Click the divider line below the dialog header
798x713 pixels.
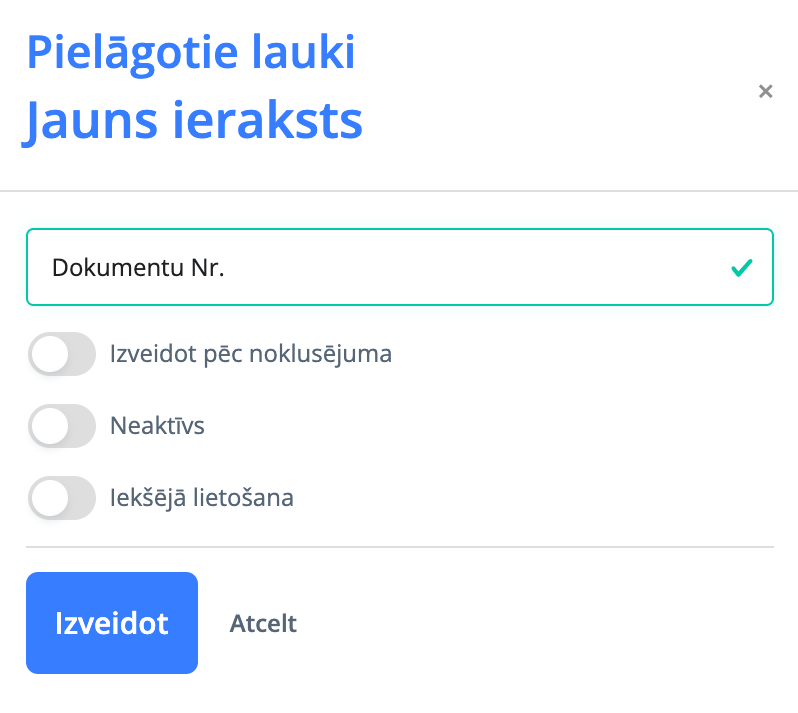tap(400, 190)
